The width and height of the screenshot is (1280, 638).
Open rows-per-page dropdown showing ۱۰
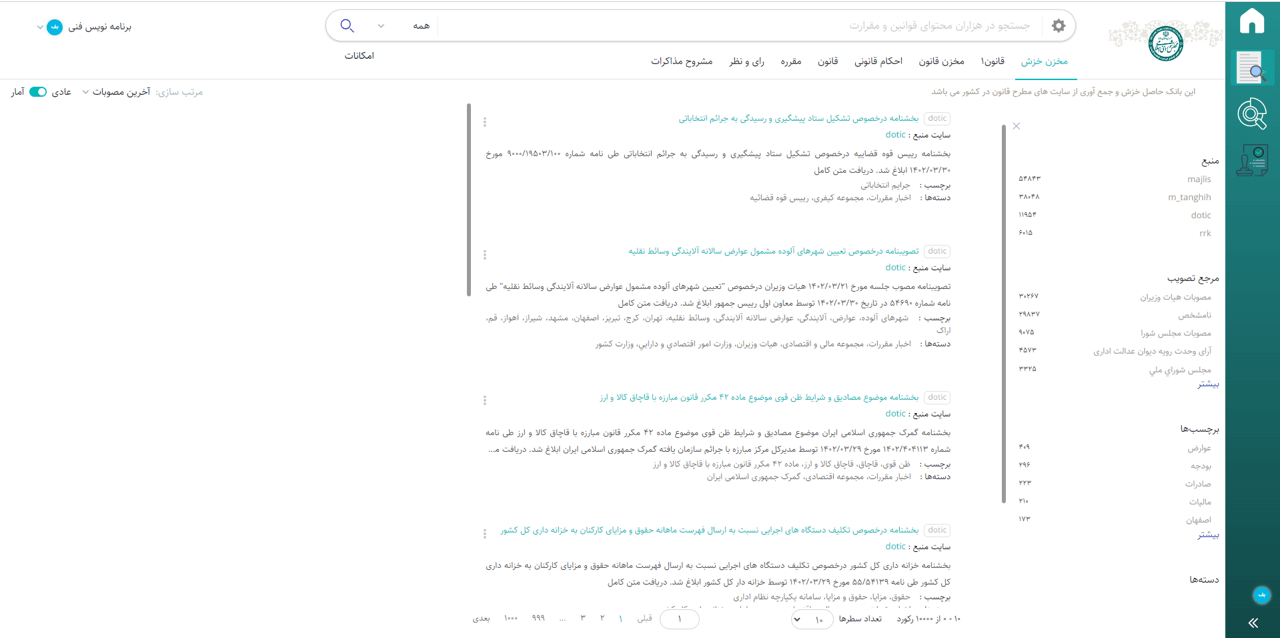pyautogui.click(x=812, y=619)
